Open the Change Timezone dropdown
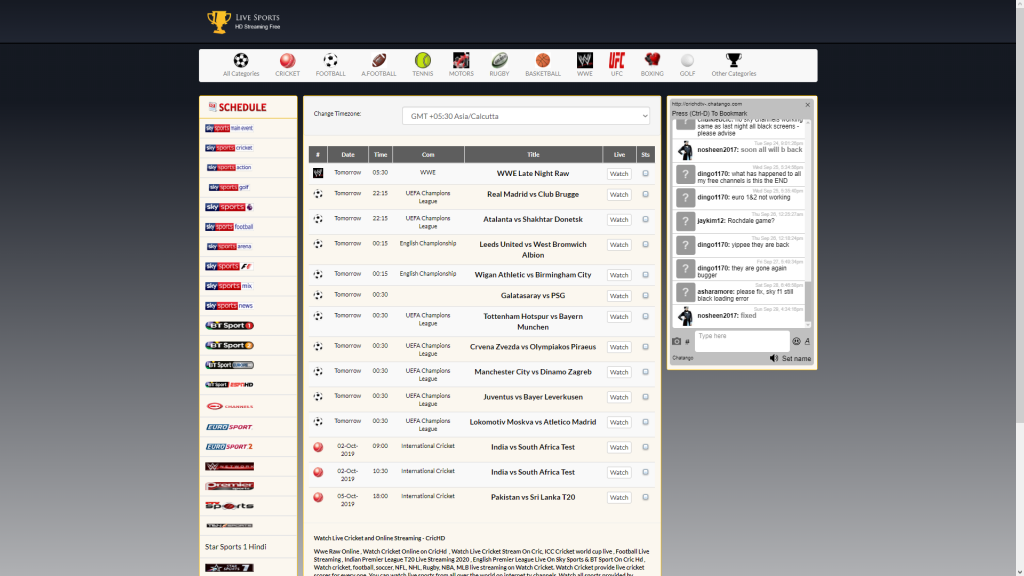1024x576 pixels. 526,116
